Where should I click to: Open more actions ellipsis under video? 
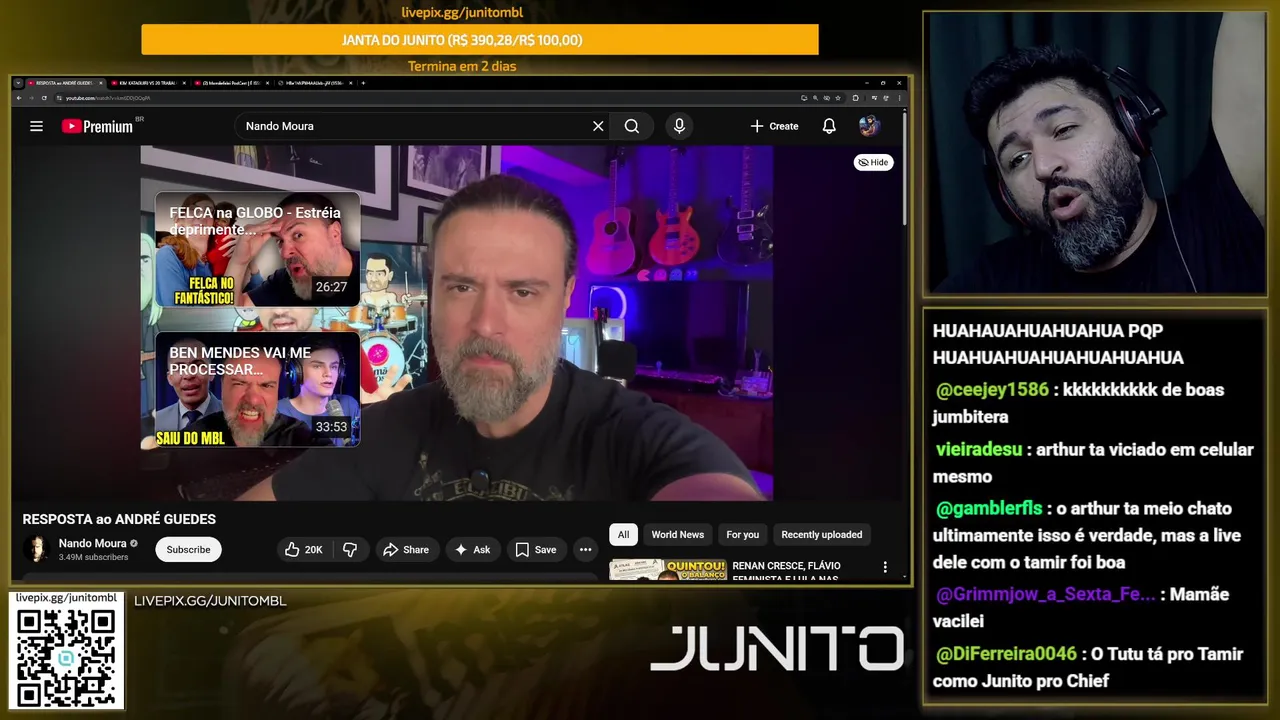click(585, 549)
